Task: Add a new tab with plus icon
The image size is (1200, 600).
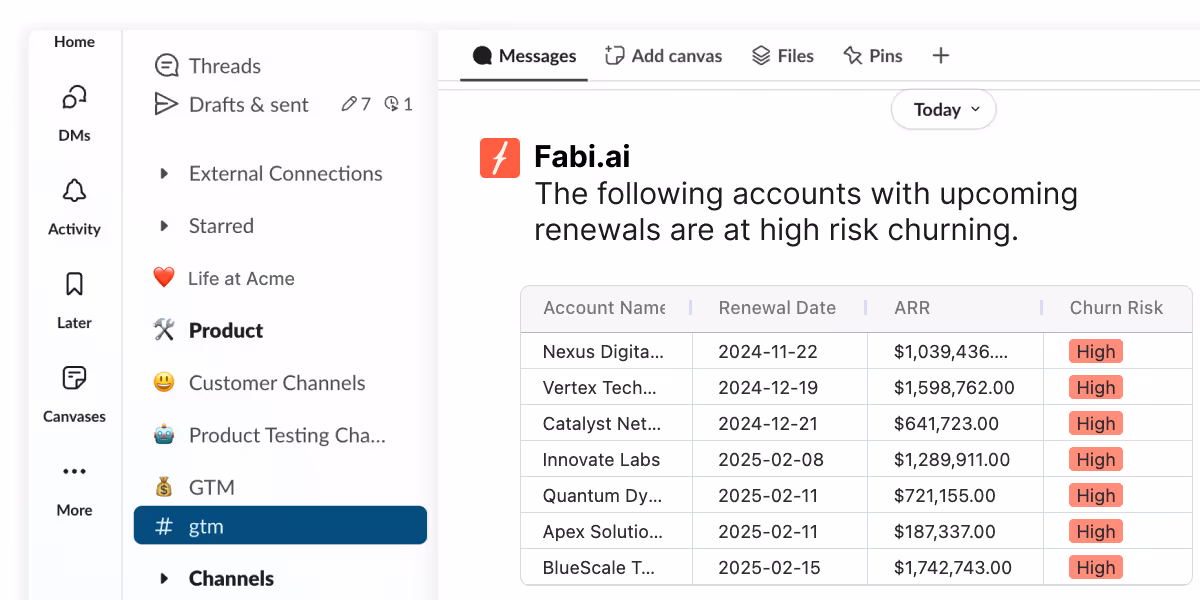Action: [x=940, y=56]
